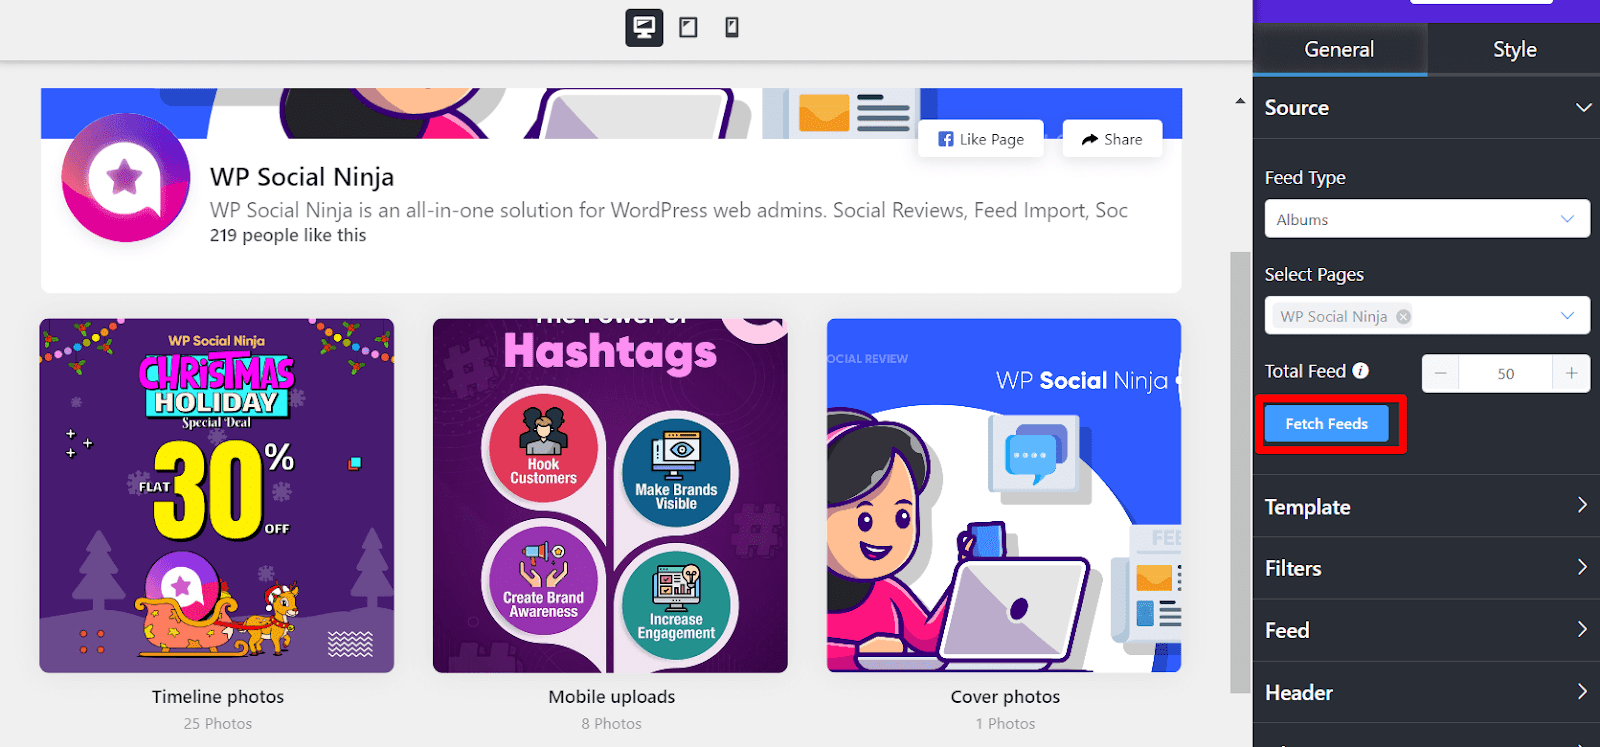
Task: Switch to tablet preview mode
Action: point(688,27)
